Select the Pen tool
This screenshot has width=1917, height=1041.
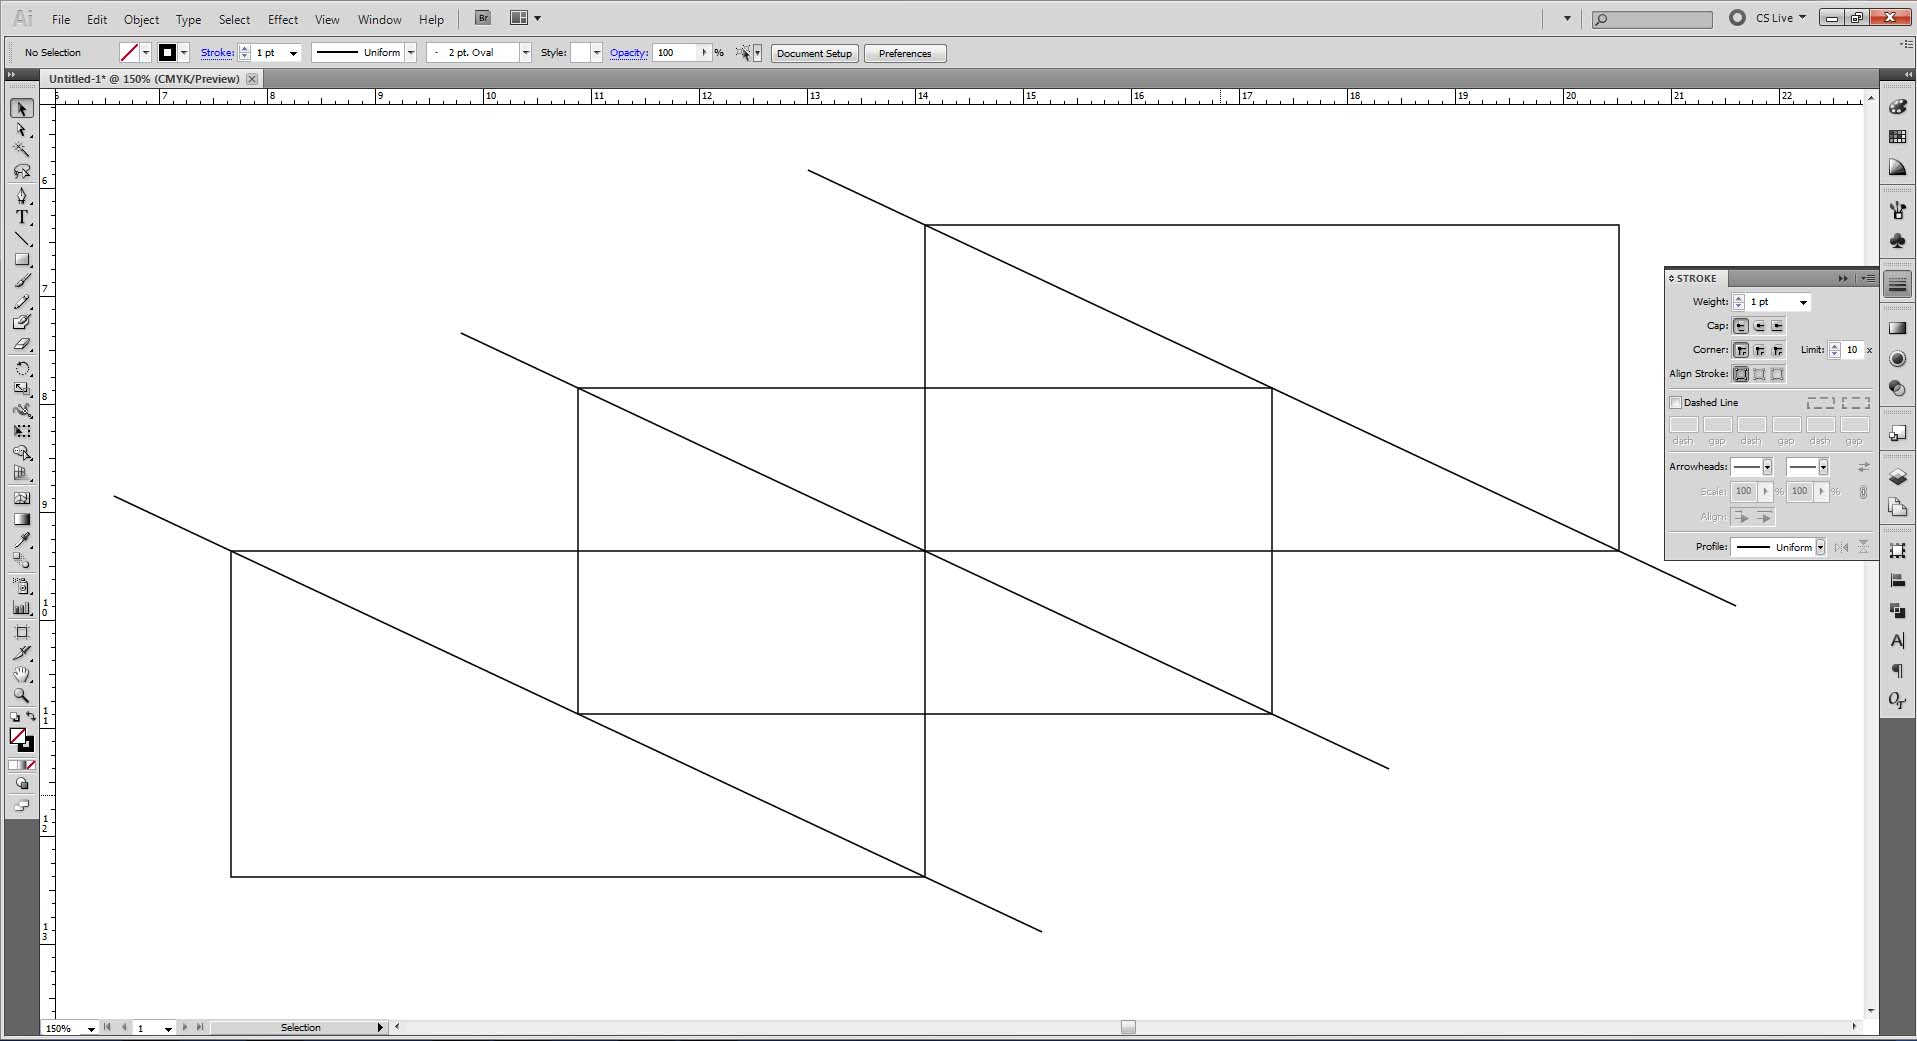pyautogui.click(x=22, y=196)
